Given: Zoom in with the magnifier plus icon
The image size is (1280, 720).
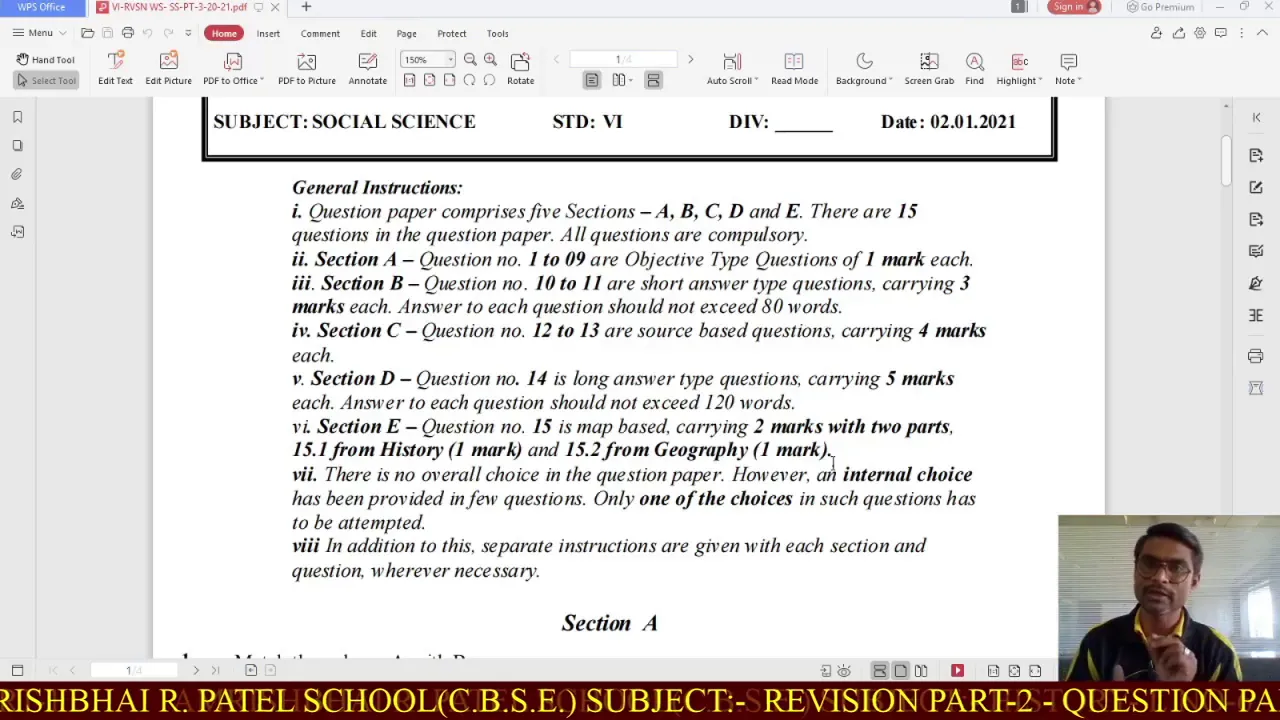Looking at the screenshot, I should click(490, 60).
